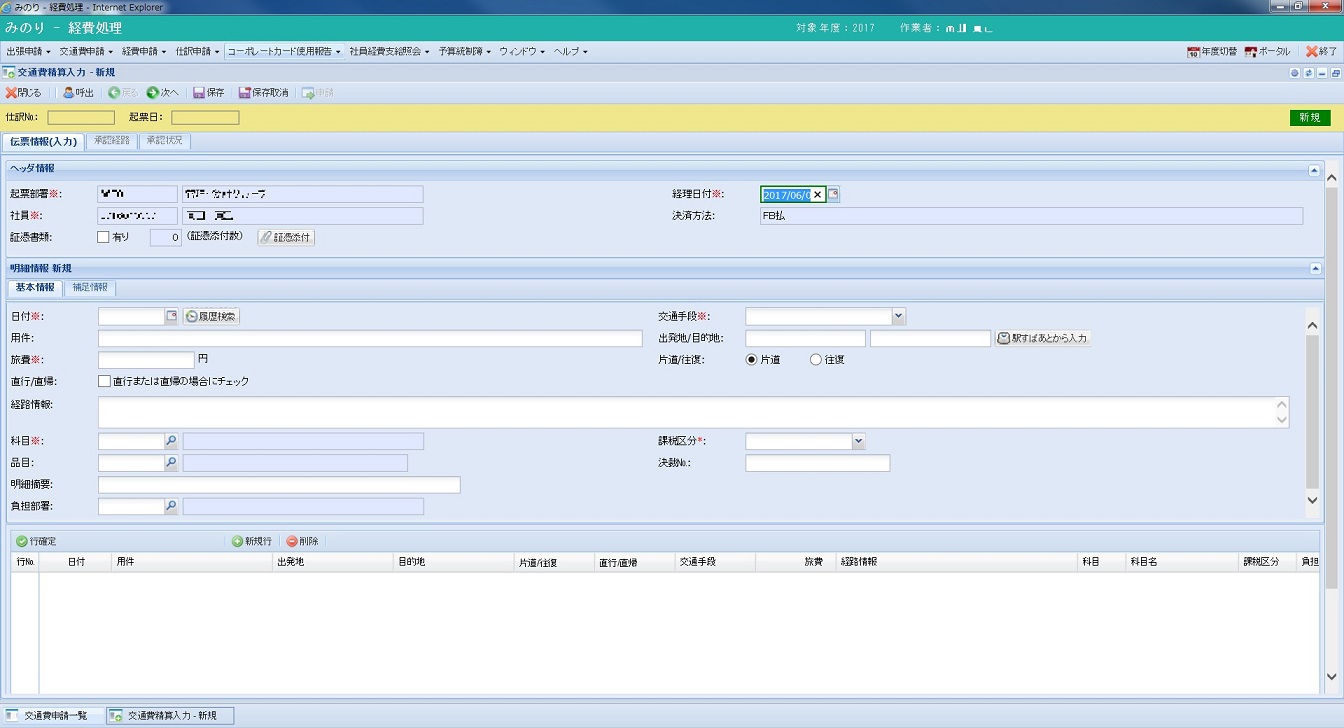
Task: Click 駅すぱあとから入力 button
Action: pyautogui.click(x=1043, y=338)
